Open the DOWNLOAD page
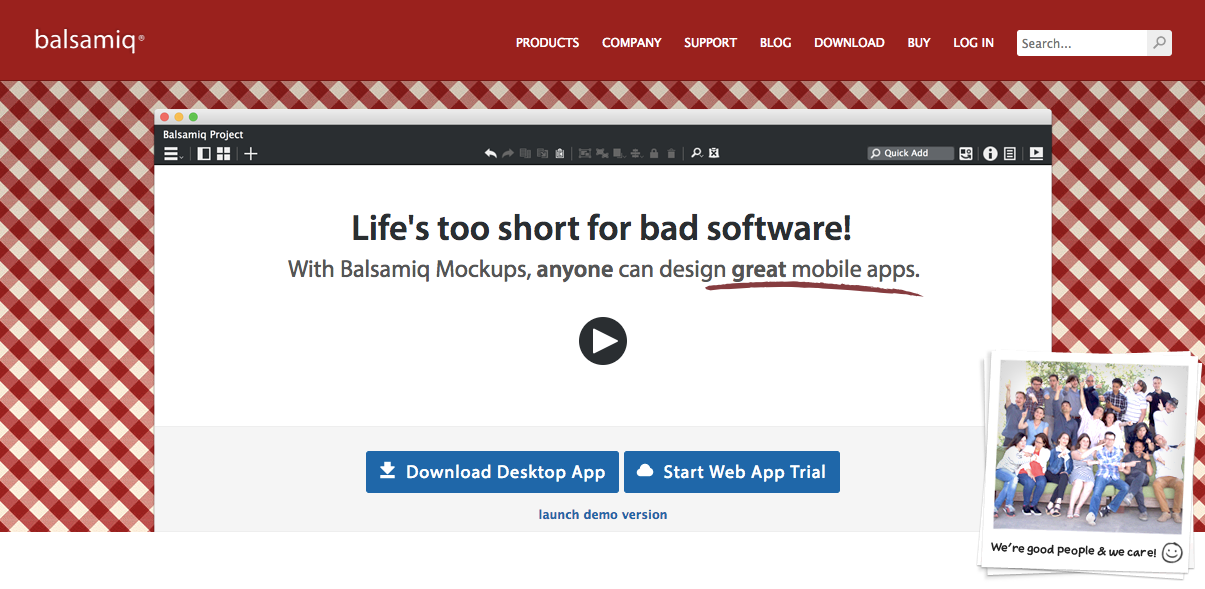Image resolution: width=1205 pixels, height=589 pixels. [x=849, y=43]
